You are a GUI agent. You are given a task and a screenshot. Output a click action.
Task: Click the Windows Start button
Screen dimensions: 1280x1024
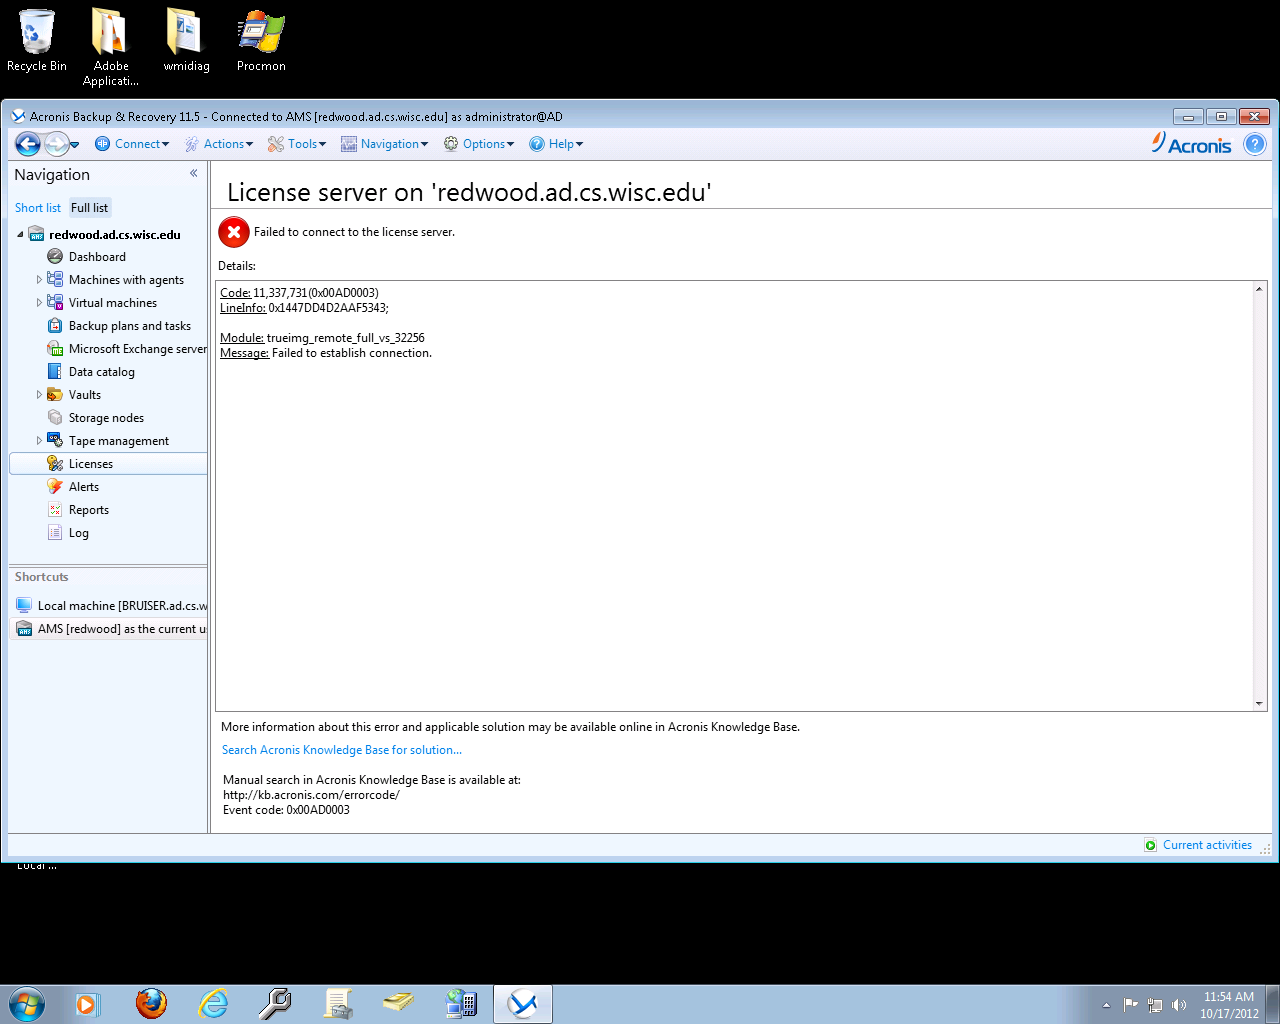click(x=27, y=1004)
